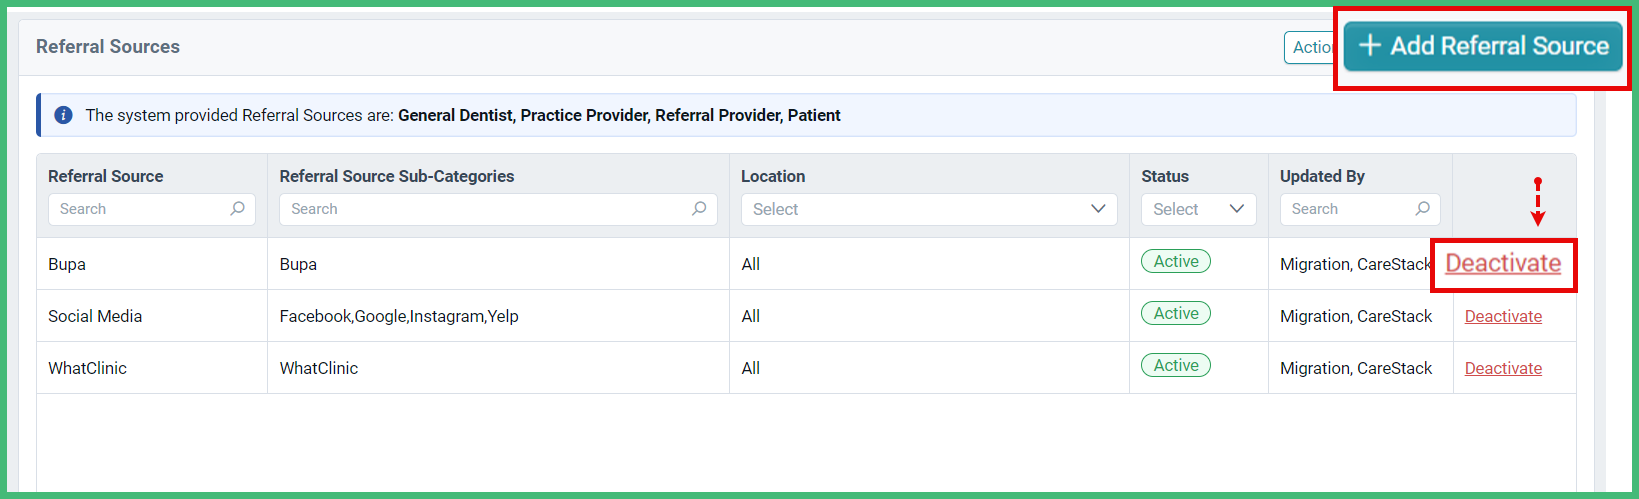Open the Location Select dropdown
Viewport: 1639px width, 499px height.
928,209
